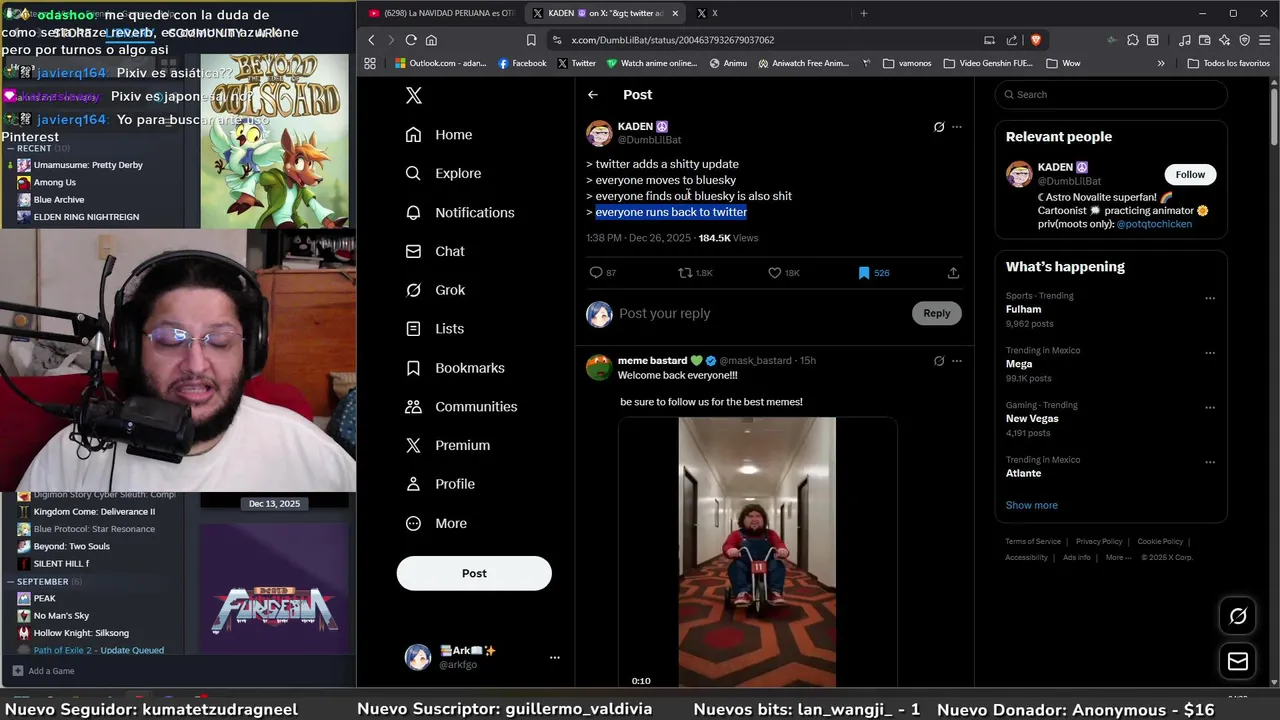Image resolution: width=1280 pixels, height=720 pixels.
Task: Open the Privacy Policy link
Action: pyautogui.click(x=1099, y=541)
